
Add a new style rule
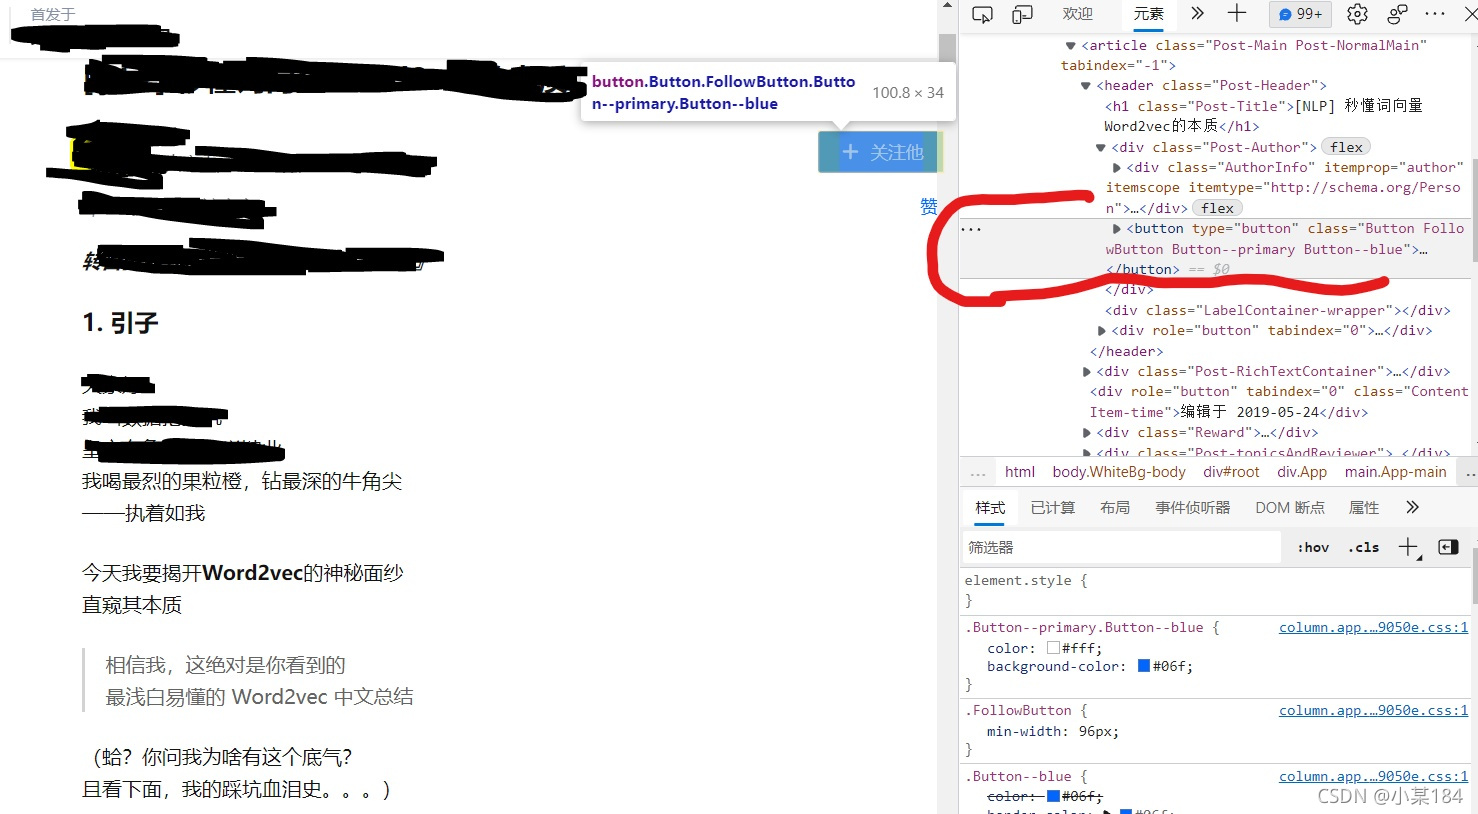(1408, 547)
